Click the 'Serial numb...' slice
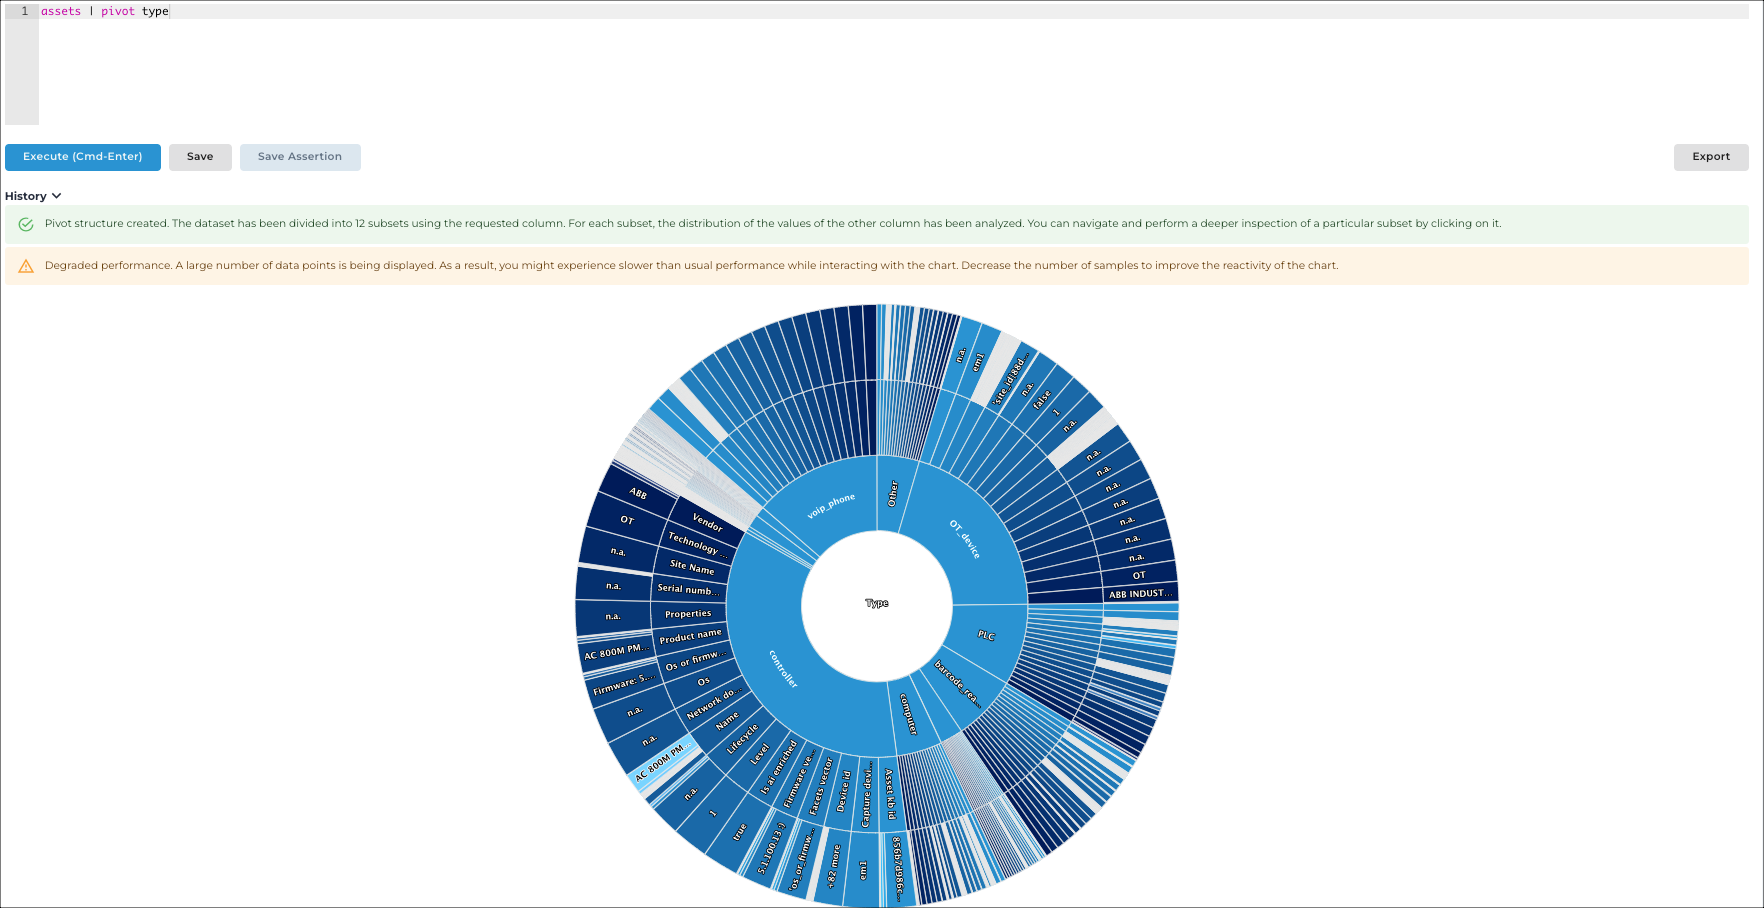The height and width of the screenshot is (908, 1764). tap(689, 589)
